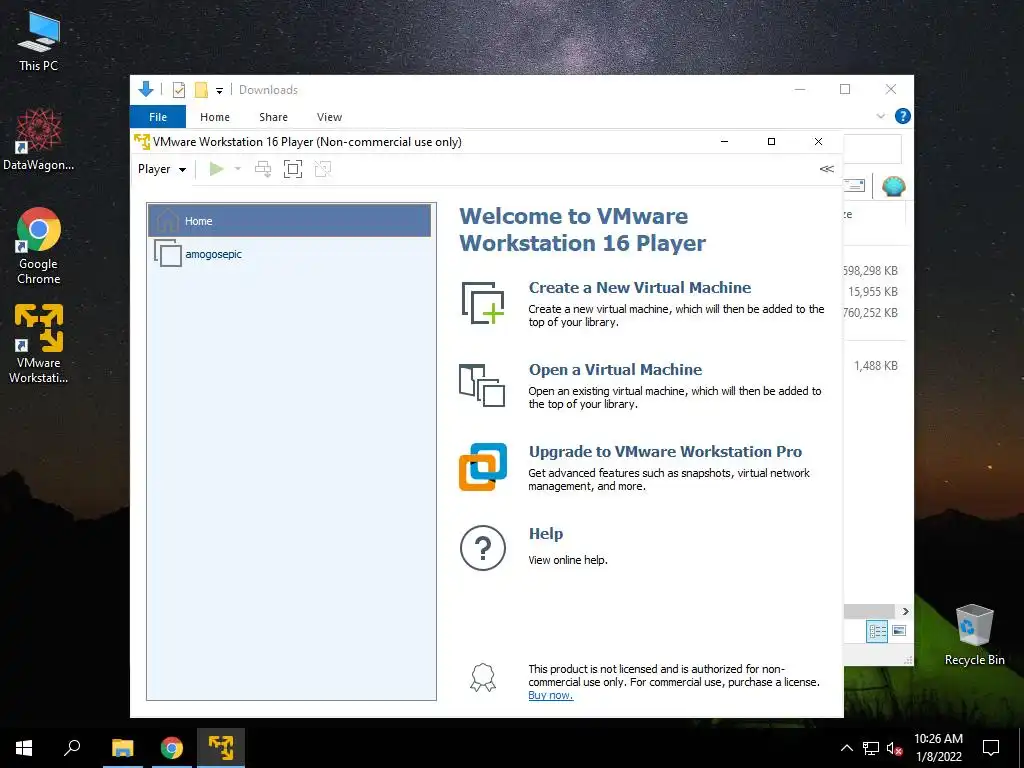
Task: Collapse the library with double chevron
Action: 826,169
